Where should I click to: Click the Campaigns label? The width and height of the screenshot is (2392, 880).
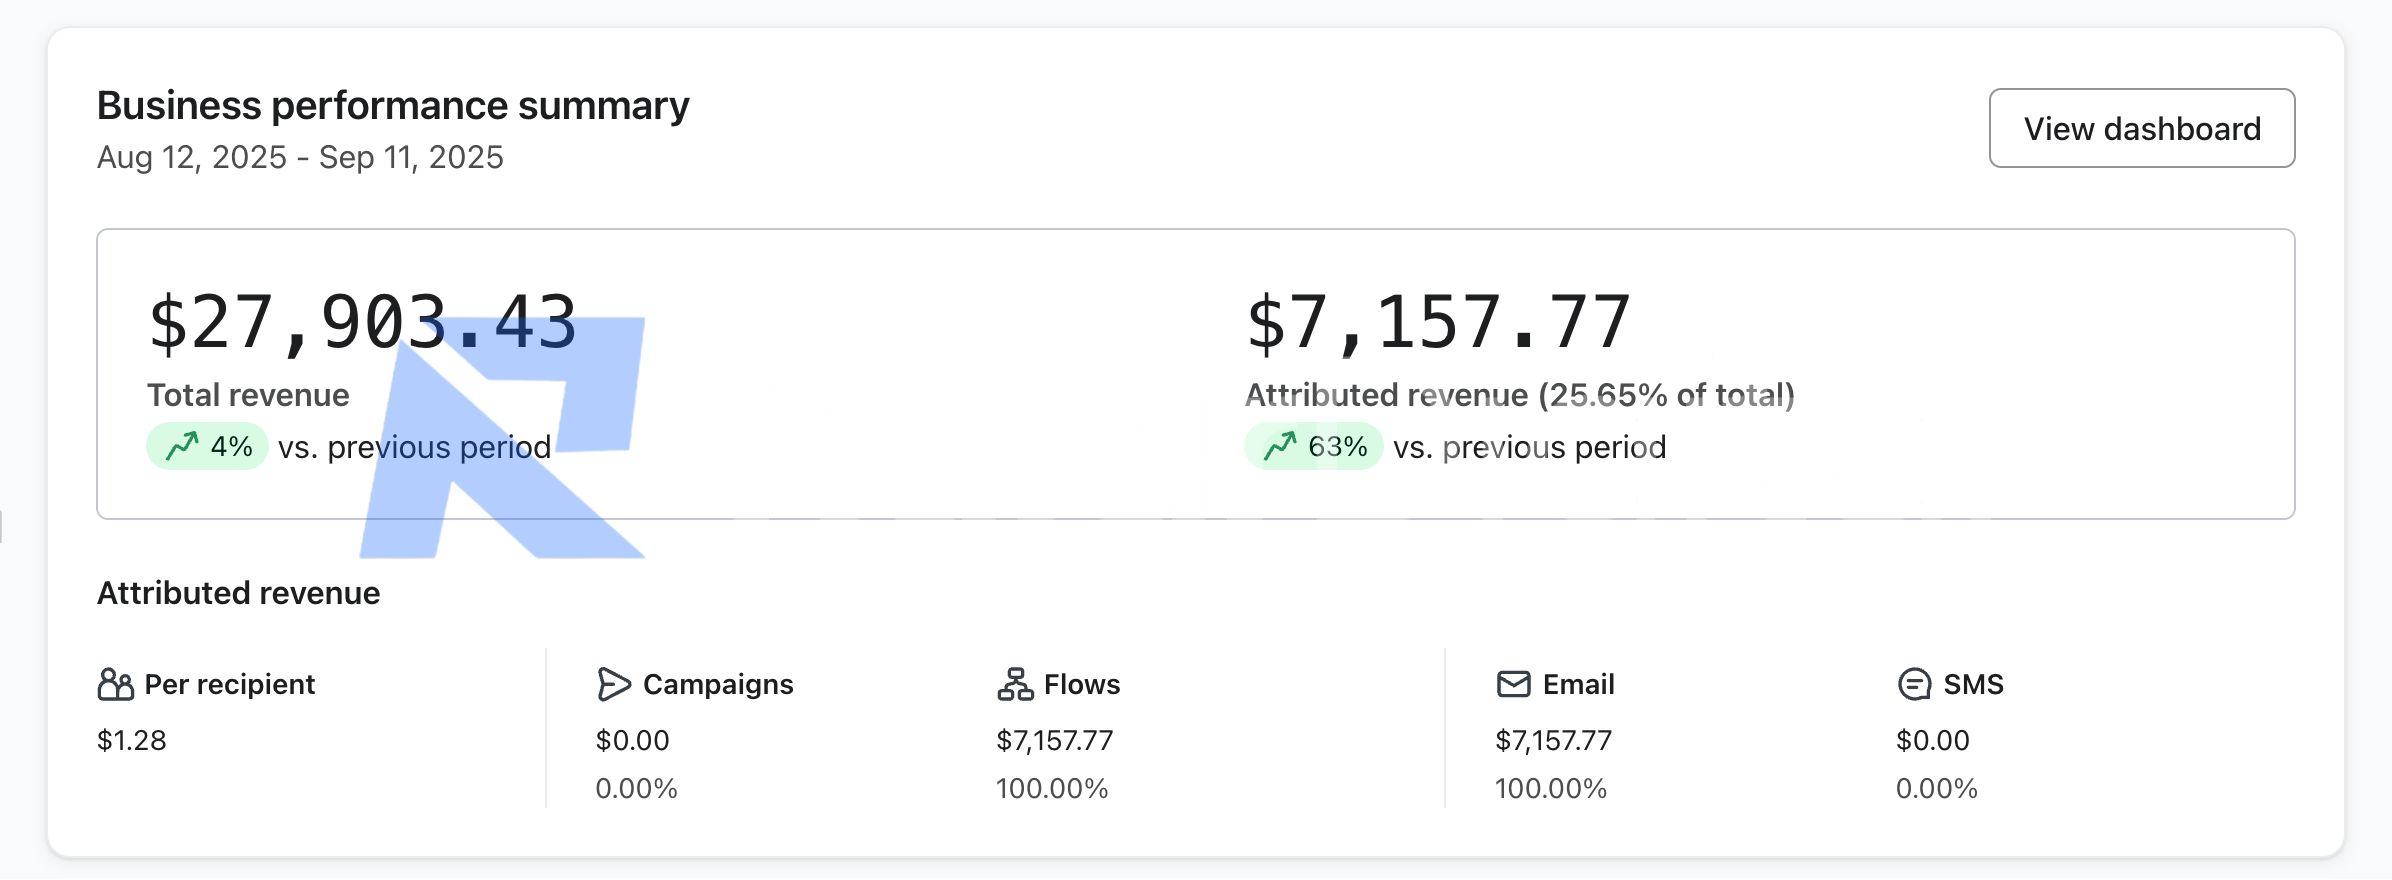[x=717, y=684]
